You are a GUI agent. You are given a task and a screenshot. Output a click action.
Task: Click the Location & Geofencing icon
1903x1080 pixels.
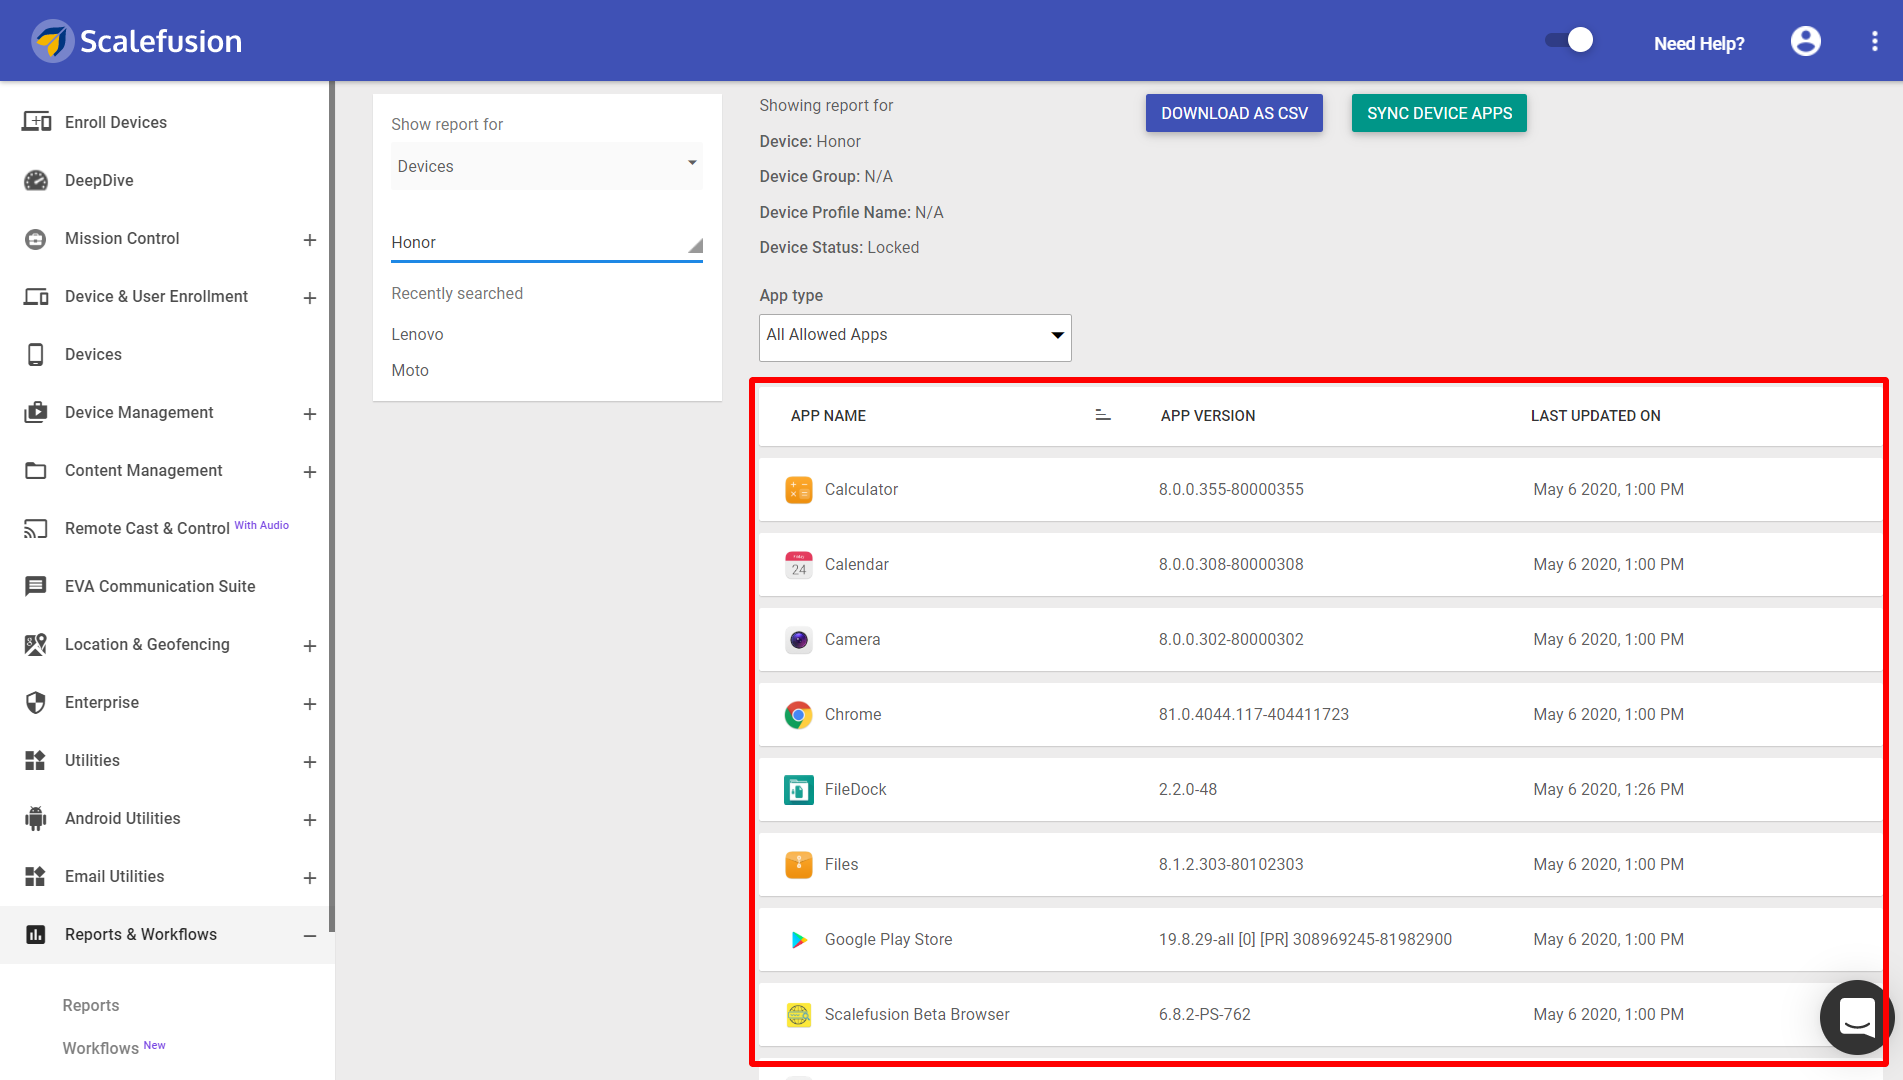pyautogui.click(x=36, y=644)
